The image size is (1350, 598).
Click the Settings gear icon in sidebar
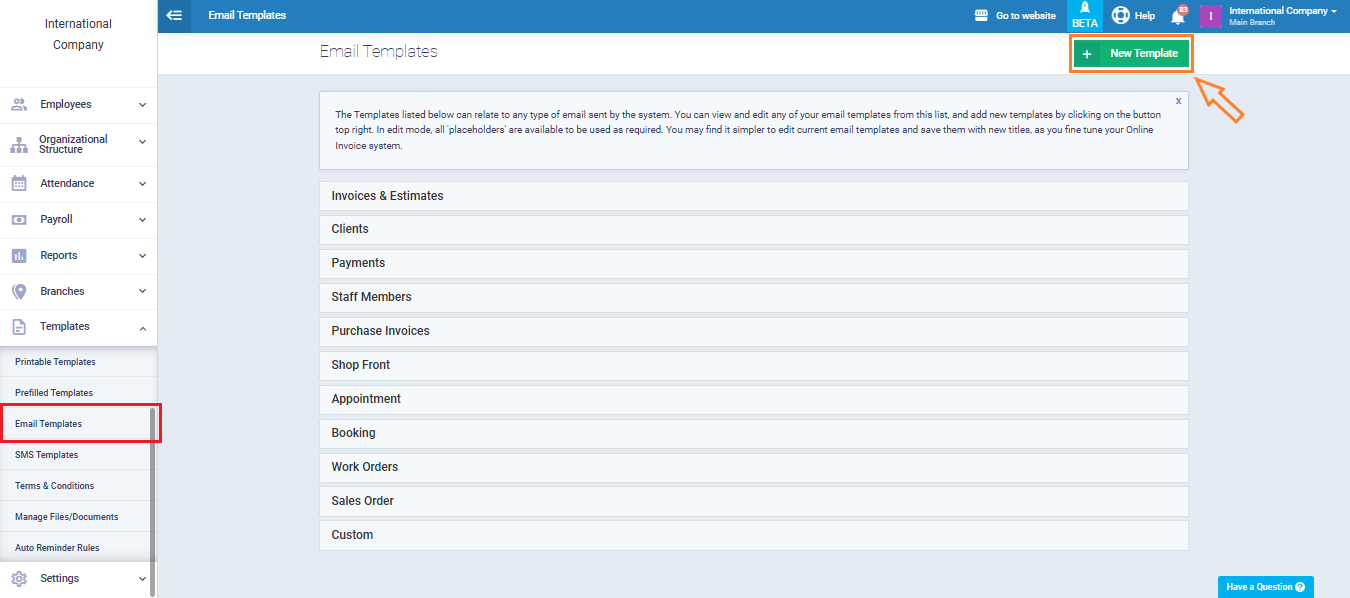point(19,578)
